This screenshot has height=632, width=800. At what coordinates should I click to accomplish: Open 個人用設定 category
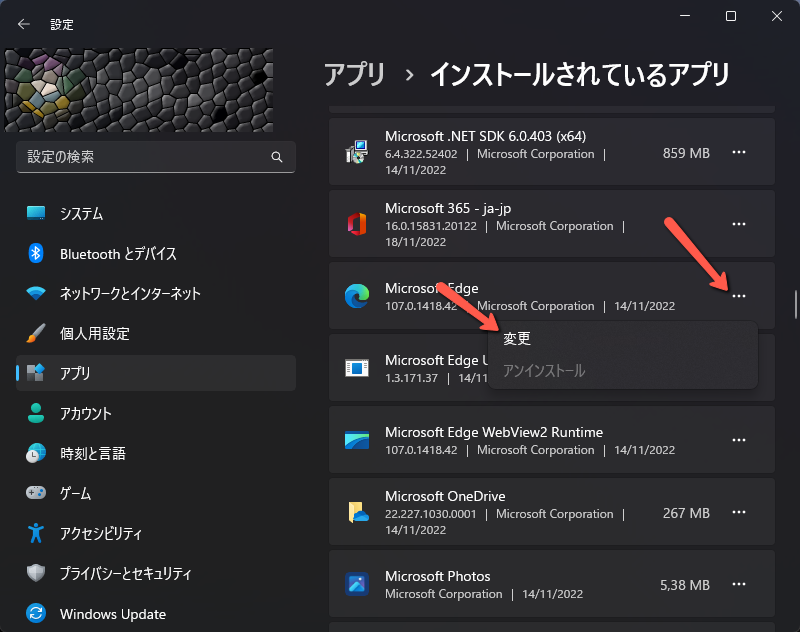click(x=156, y=334)
